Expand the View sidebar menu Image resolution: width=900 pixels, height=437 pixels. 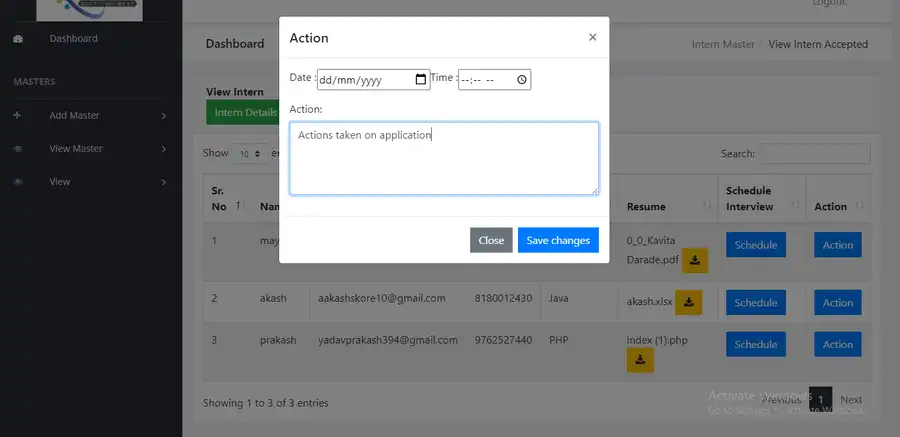163,182
